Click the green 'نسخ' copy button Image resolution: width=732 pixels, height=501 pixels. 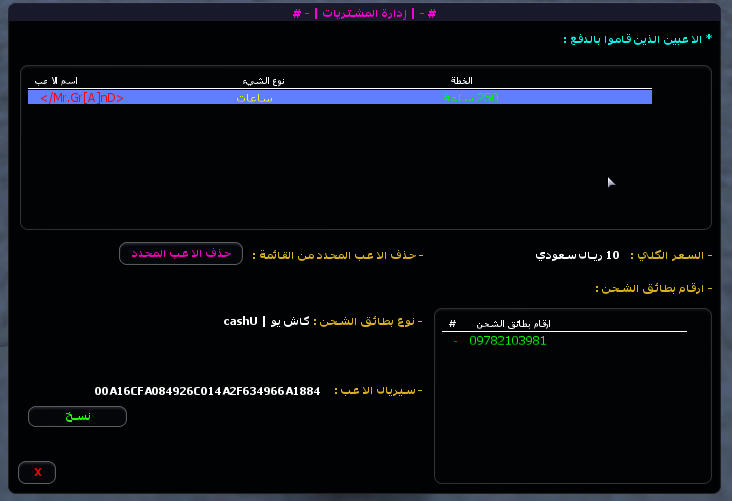tap(77, 416)
